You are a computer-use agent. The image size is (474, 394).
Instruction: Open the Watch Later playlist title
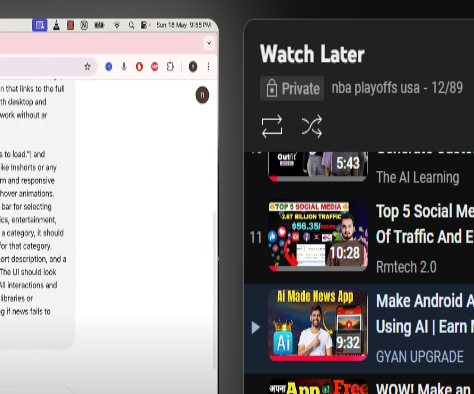tap(312, 54)
